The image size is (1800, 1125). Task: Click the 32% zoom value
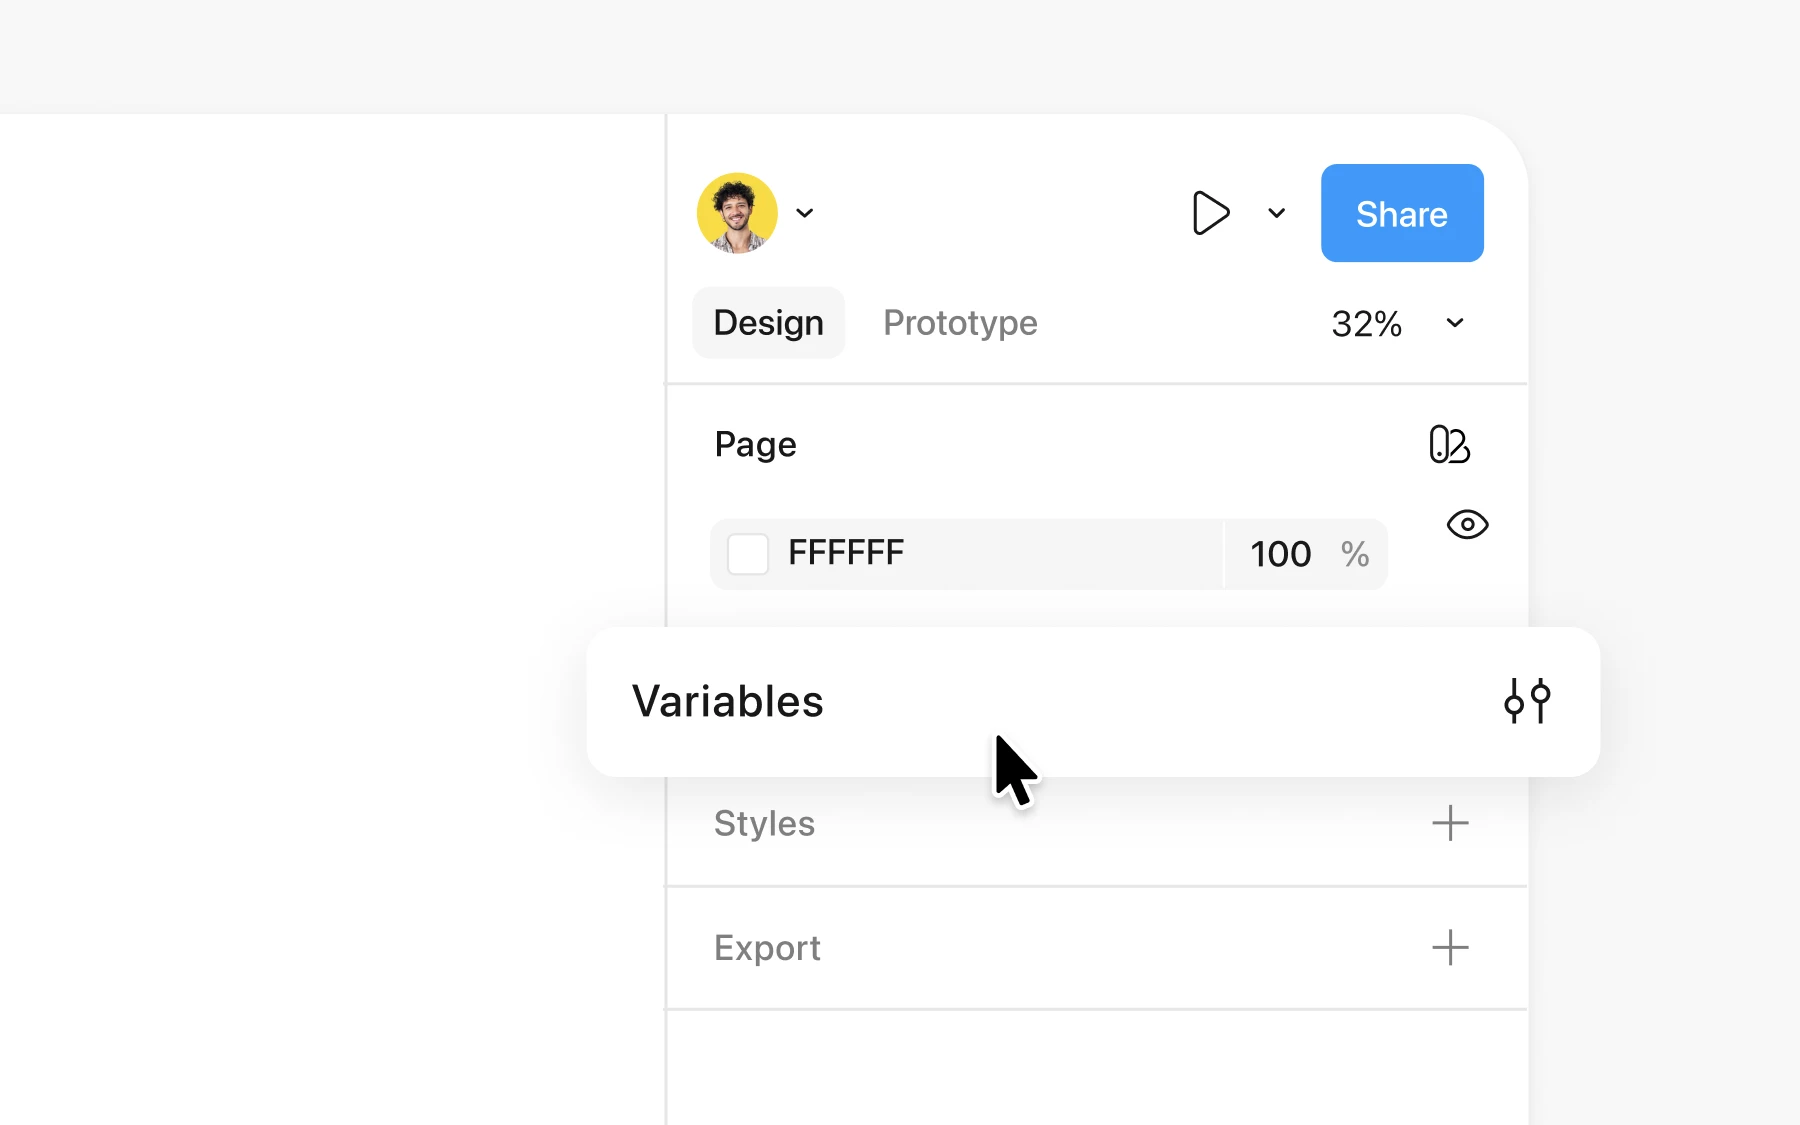tap(1366, 324)
